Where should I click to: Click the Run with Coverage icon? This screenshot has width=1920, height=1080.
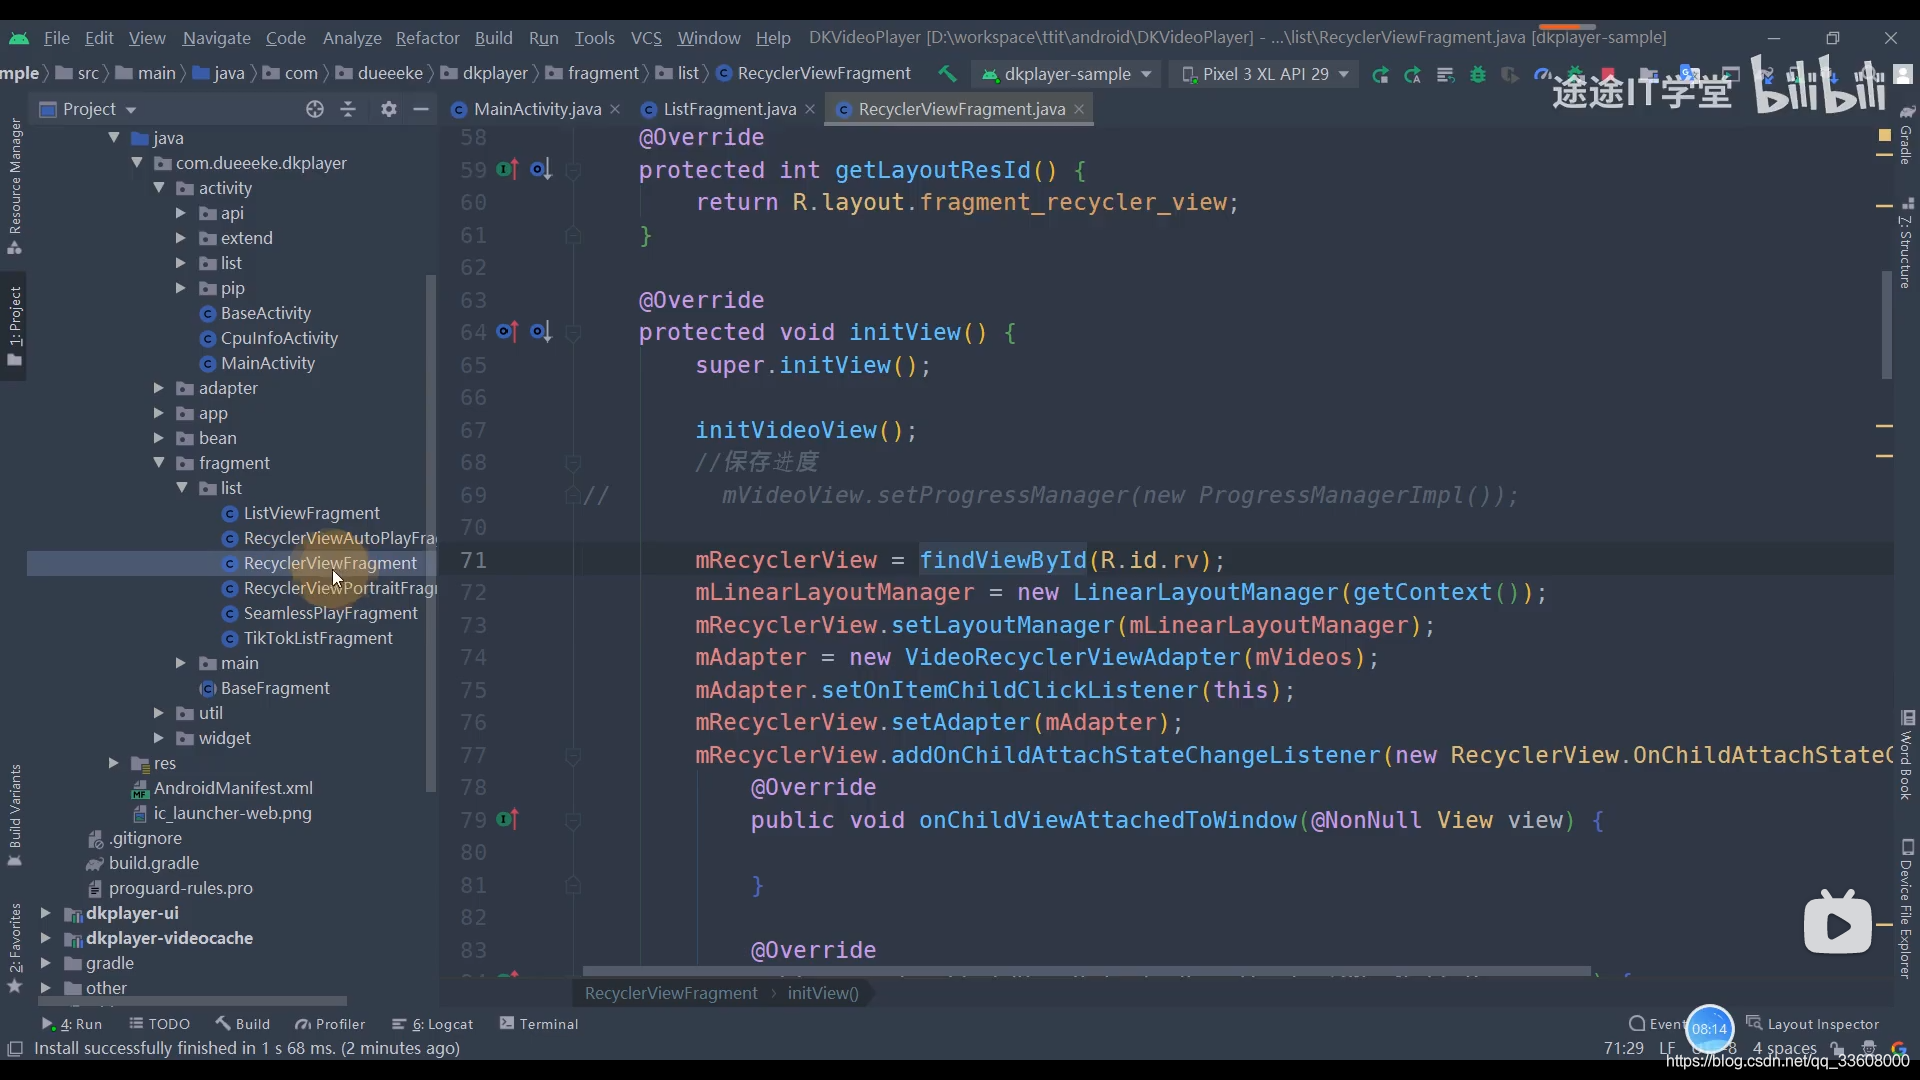pyautogui.click(x=1510, y=75)
